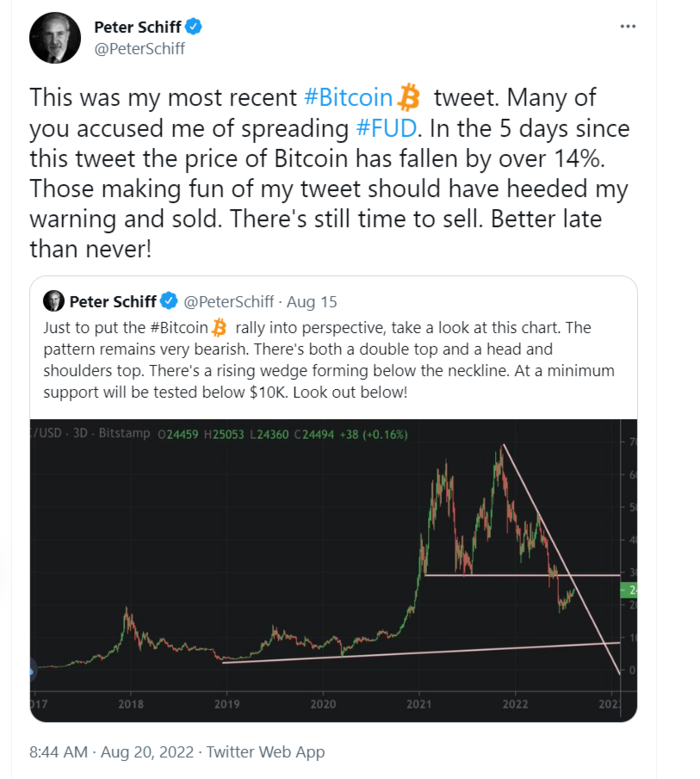This screenshot has height=779, width=700.
Task: Open the #Bitcoin hashtag in the main tweet
Action: click(x=348, y=97)
